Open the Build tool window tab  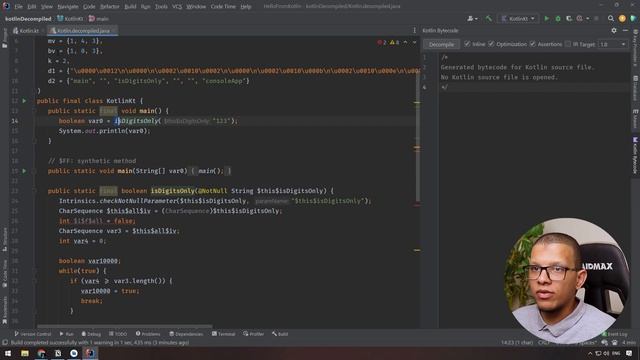280,334
